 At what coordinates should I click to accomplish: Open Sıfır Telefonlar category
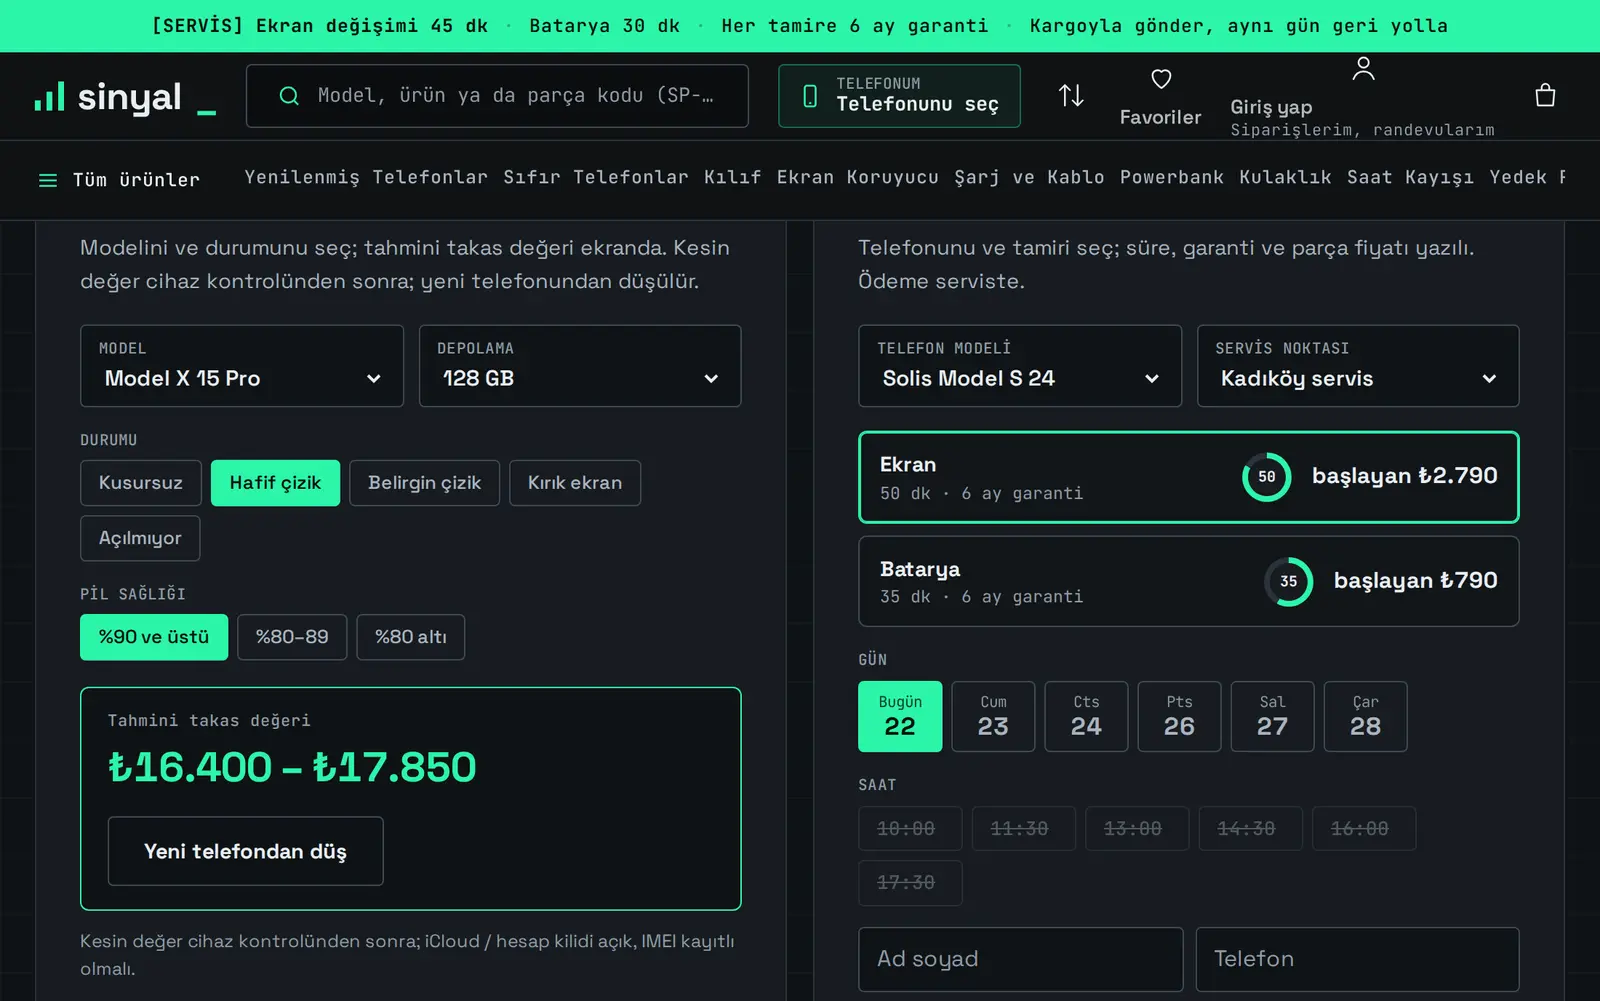click(596, 177)
